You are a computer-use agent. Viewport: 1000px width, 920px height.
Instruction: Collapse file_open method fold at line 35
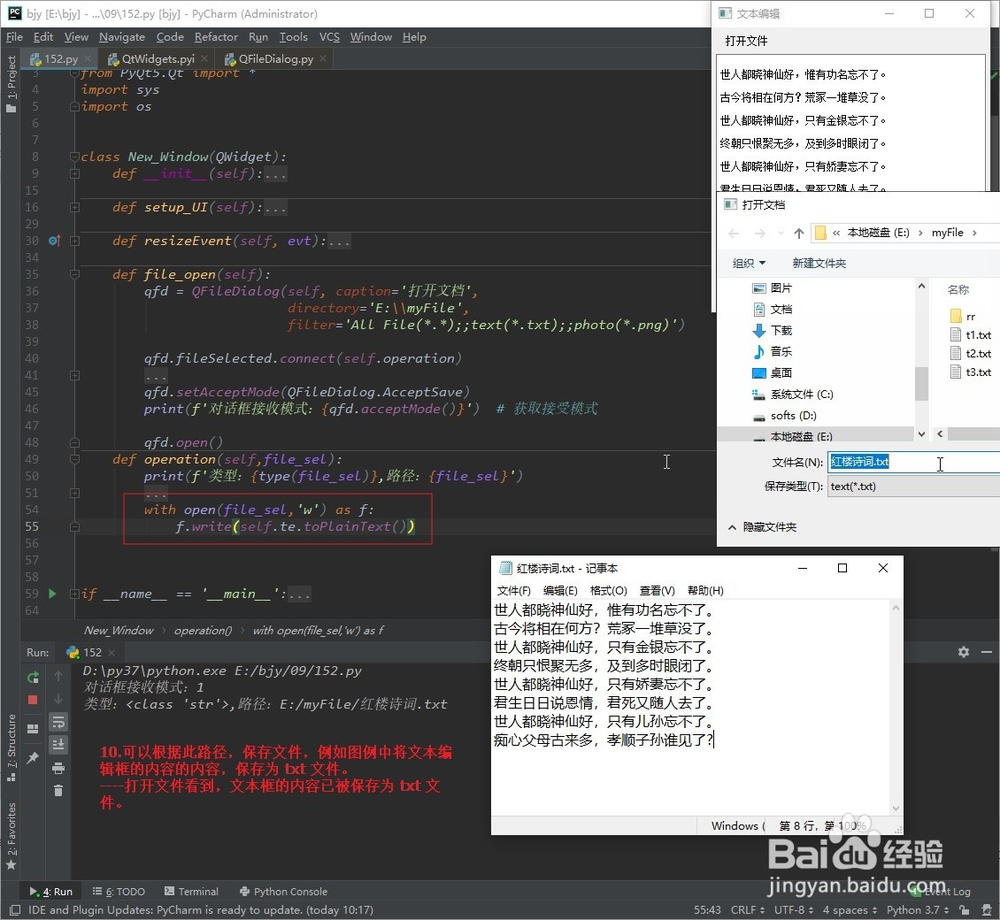pyautogui.click(x=74, y=274)
